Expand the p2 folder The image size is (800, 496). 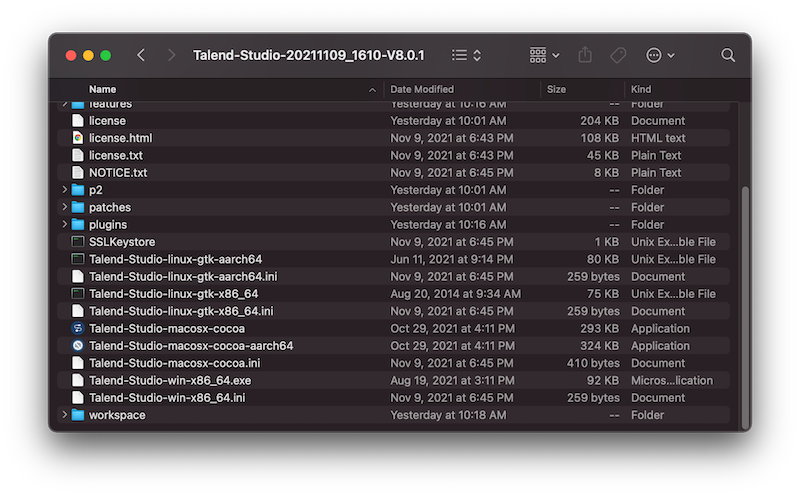click(x=65, y=190)
